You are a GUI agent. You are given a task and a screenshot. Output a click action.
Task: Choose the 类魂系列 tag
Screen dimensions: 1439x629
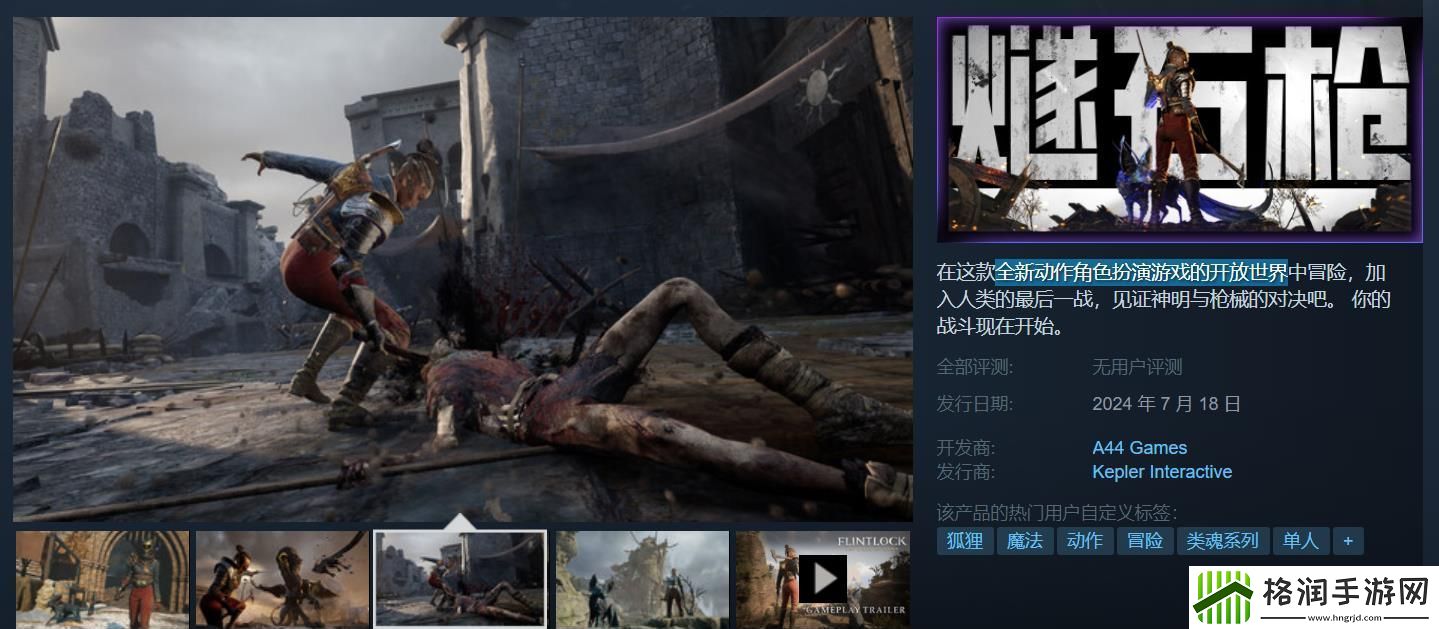1222,541
